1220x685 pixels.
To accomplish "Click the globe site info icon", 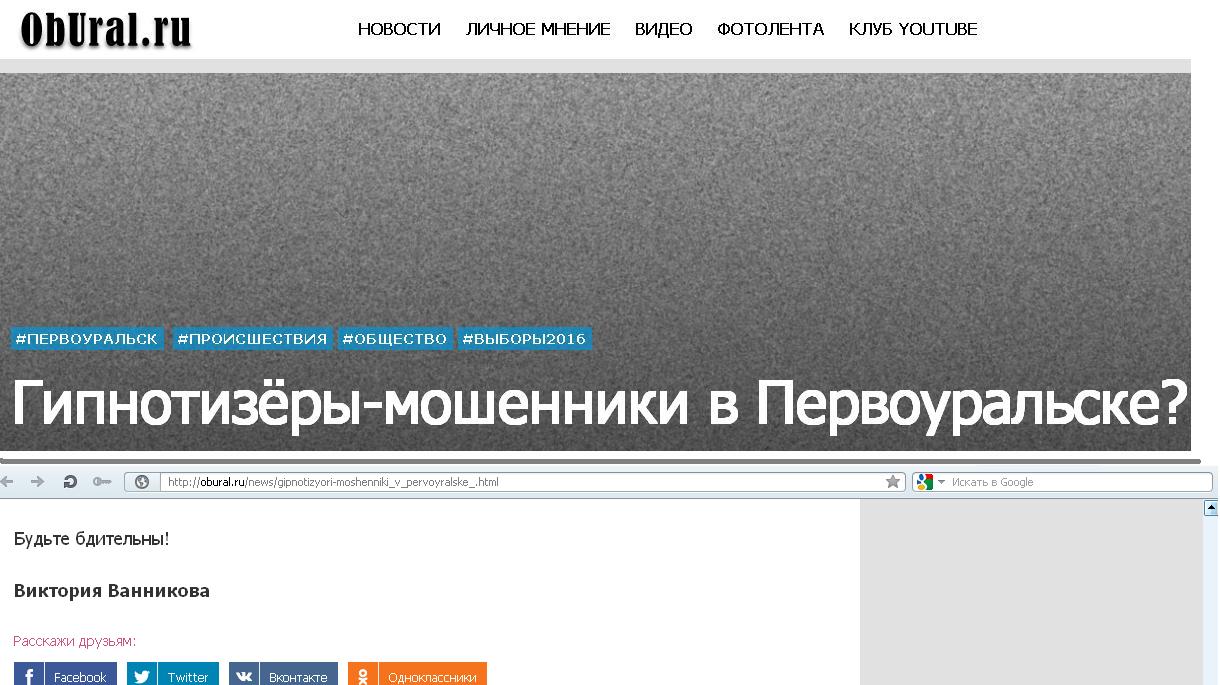I will (142, 482).
